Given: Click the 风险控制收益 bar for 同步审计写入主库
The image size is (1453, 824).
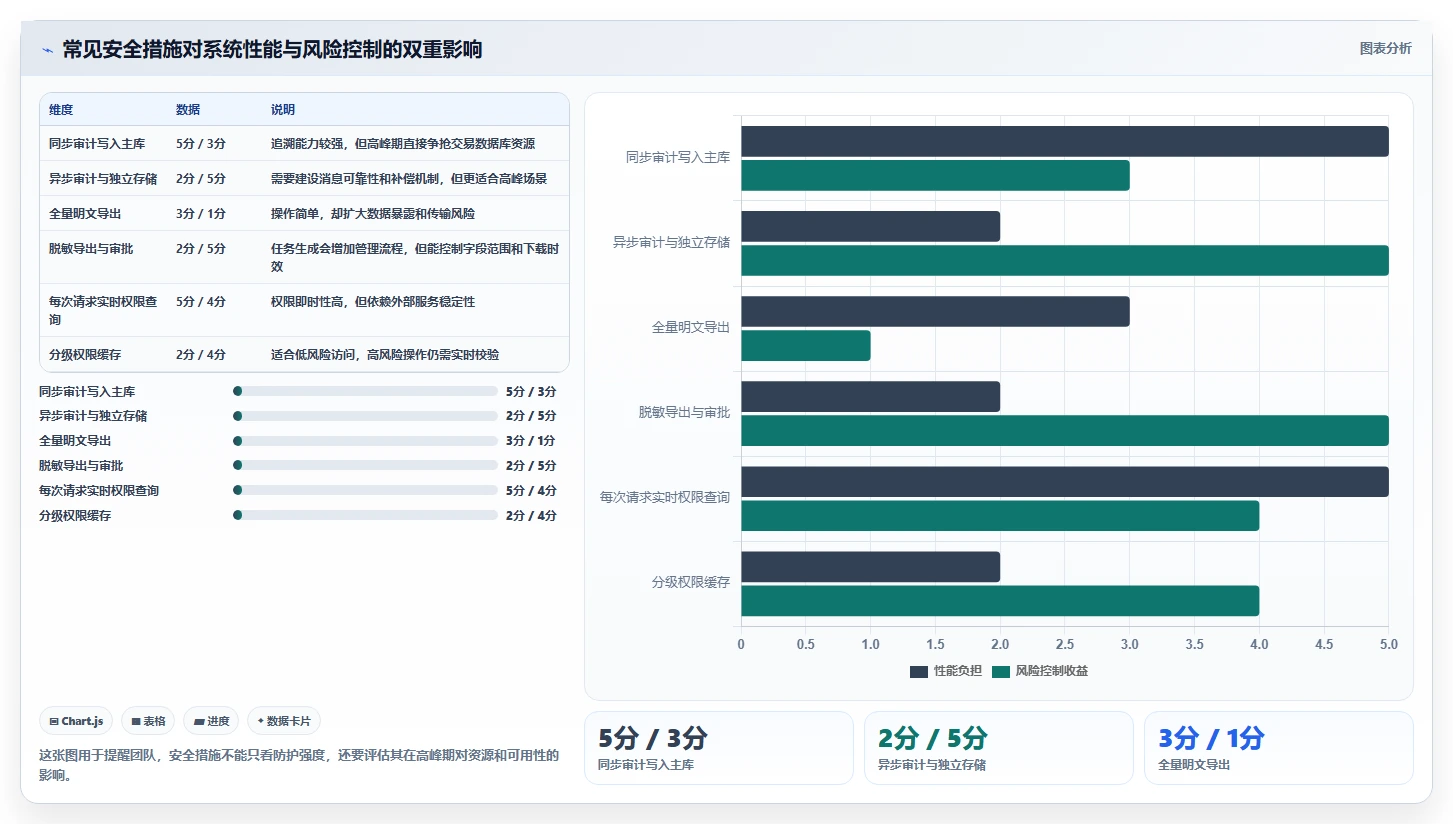Looking at the screenshot, I should [x=935, y=175].
